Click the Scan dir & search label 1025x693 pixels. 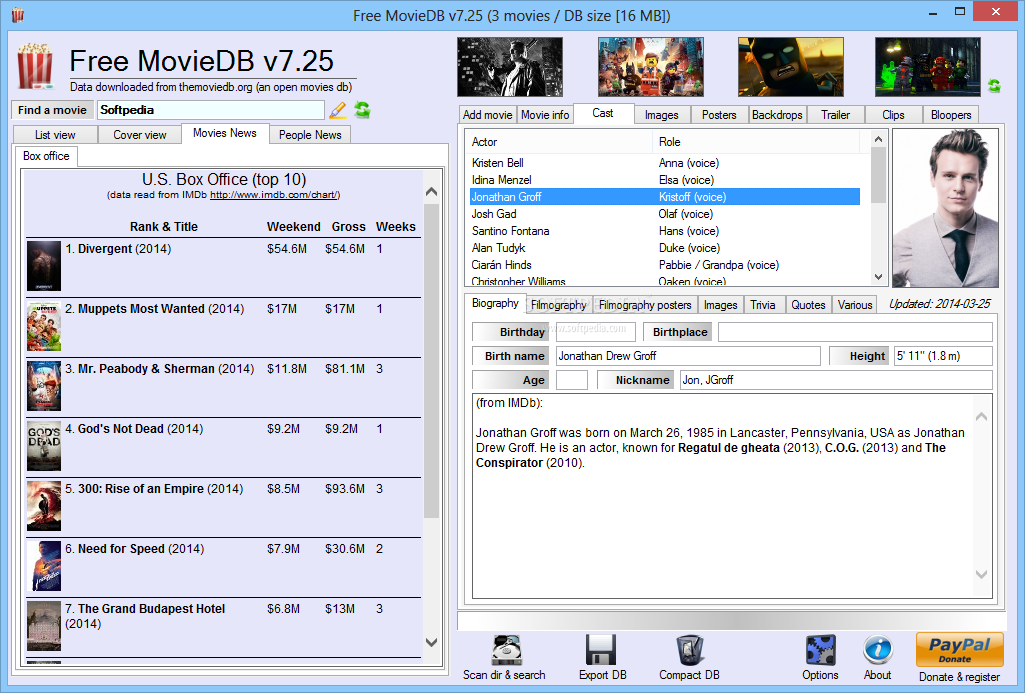point(504,675)
